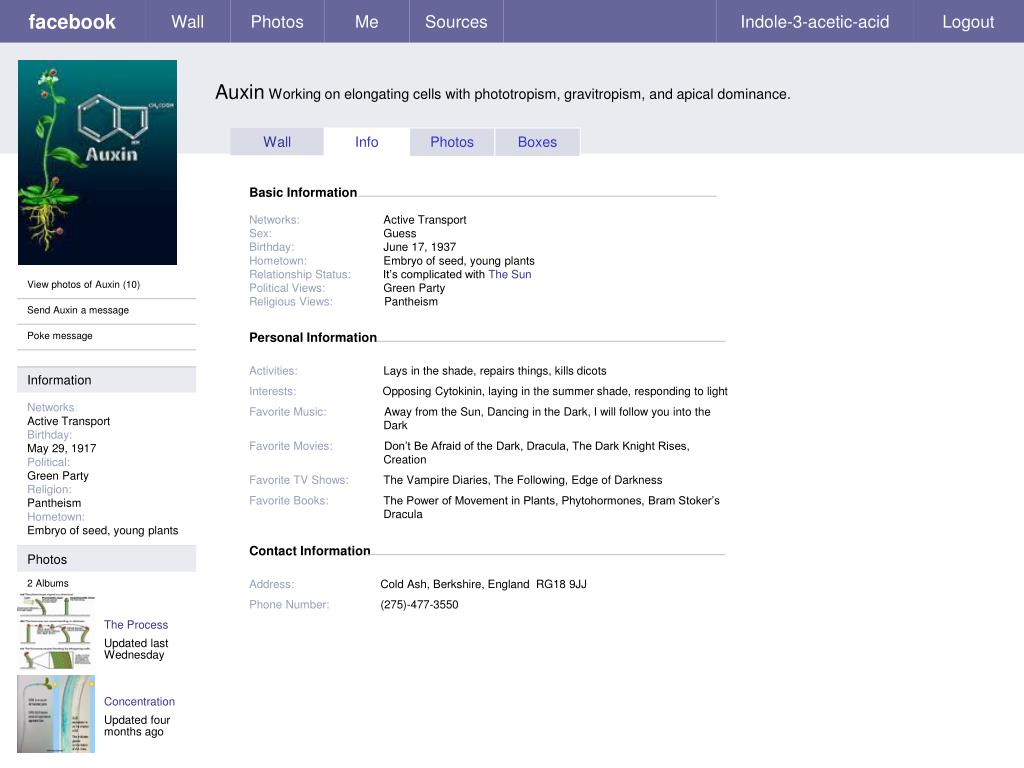Switch to the profile Wall tab
Image resolution: width=1024 pixels, height=768 pixels.
pyautogui.click(x=277, y=142)
